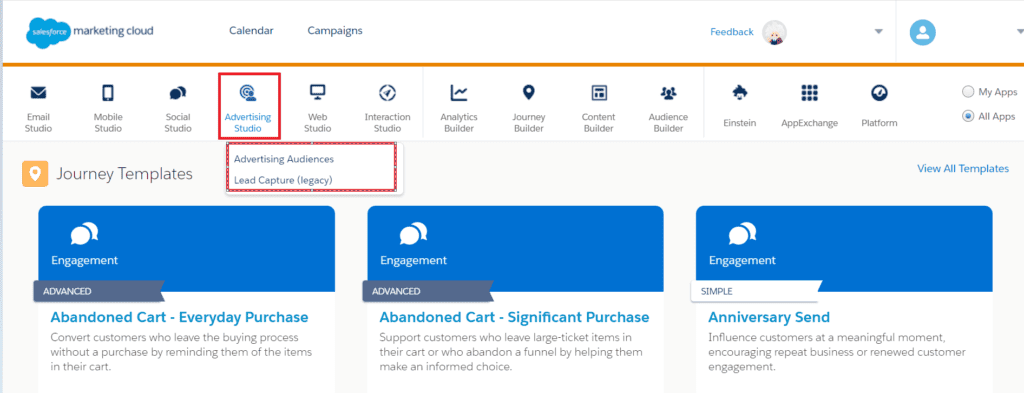
Task: Click the Einstein avatar icon
Action: (775, 32)
